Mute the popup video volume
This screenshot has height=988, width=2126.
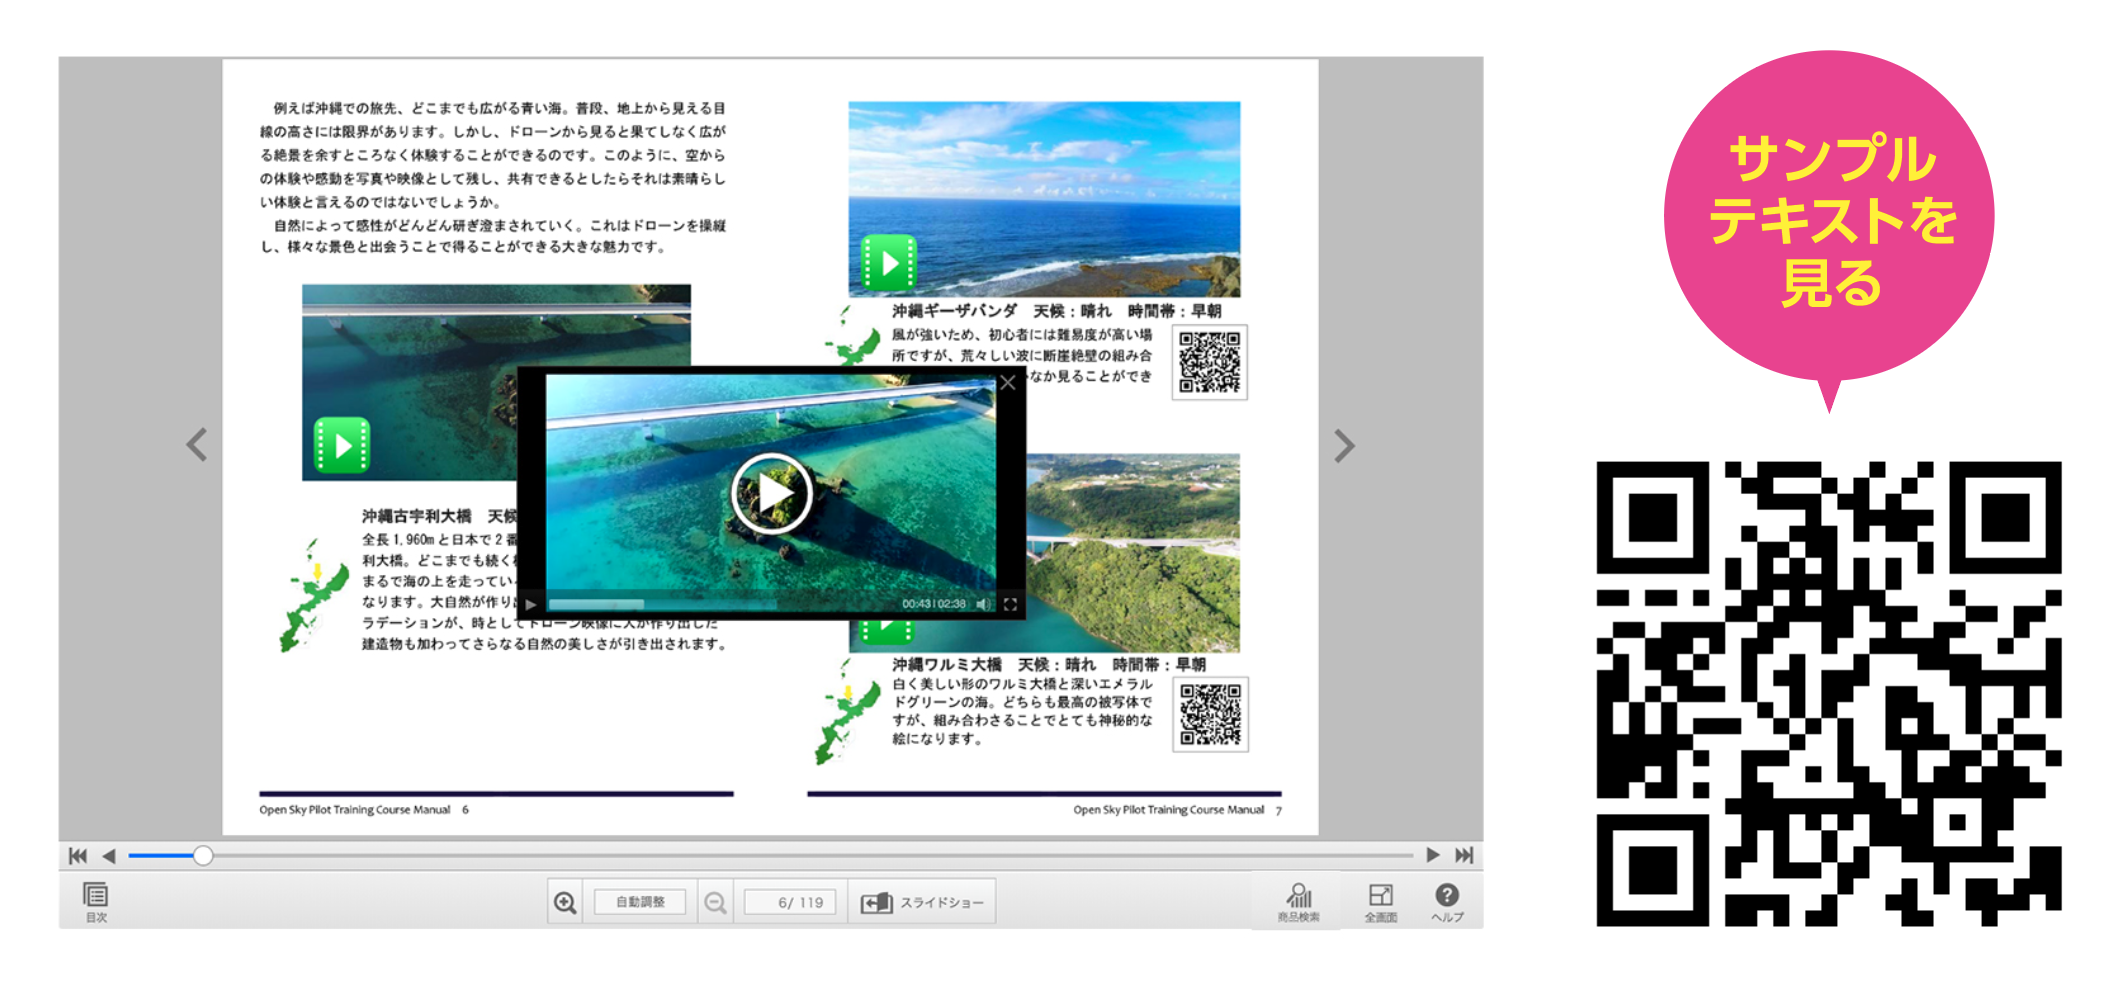pyautogui.click(x=983, y=604)
